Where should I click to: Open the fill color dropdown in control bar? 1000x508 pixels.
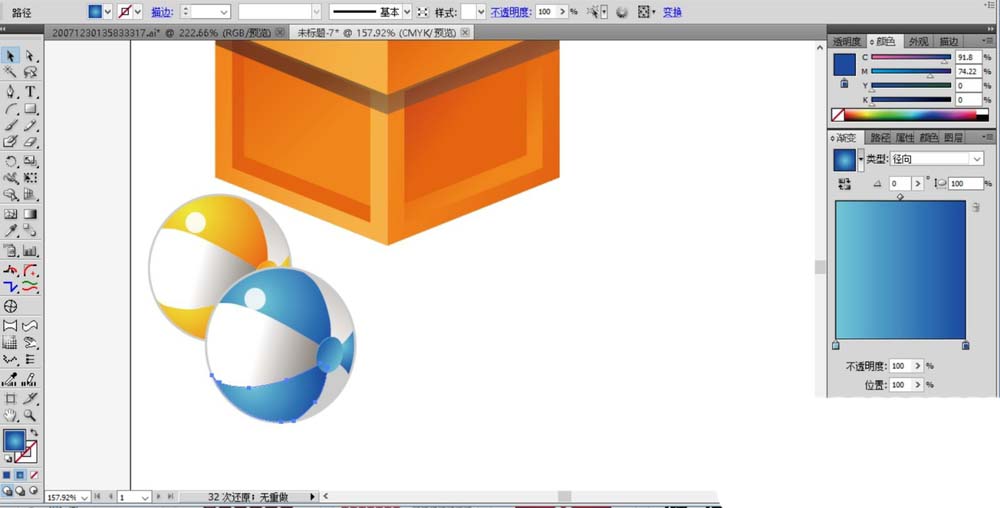[x=108, y=12]
